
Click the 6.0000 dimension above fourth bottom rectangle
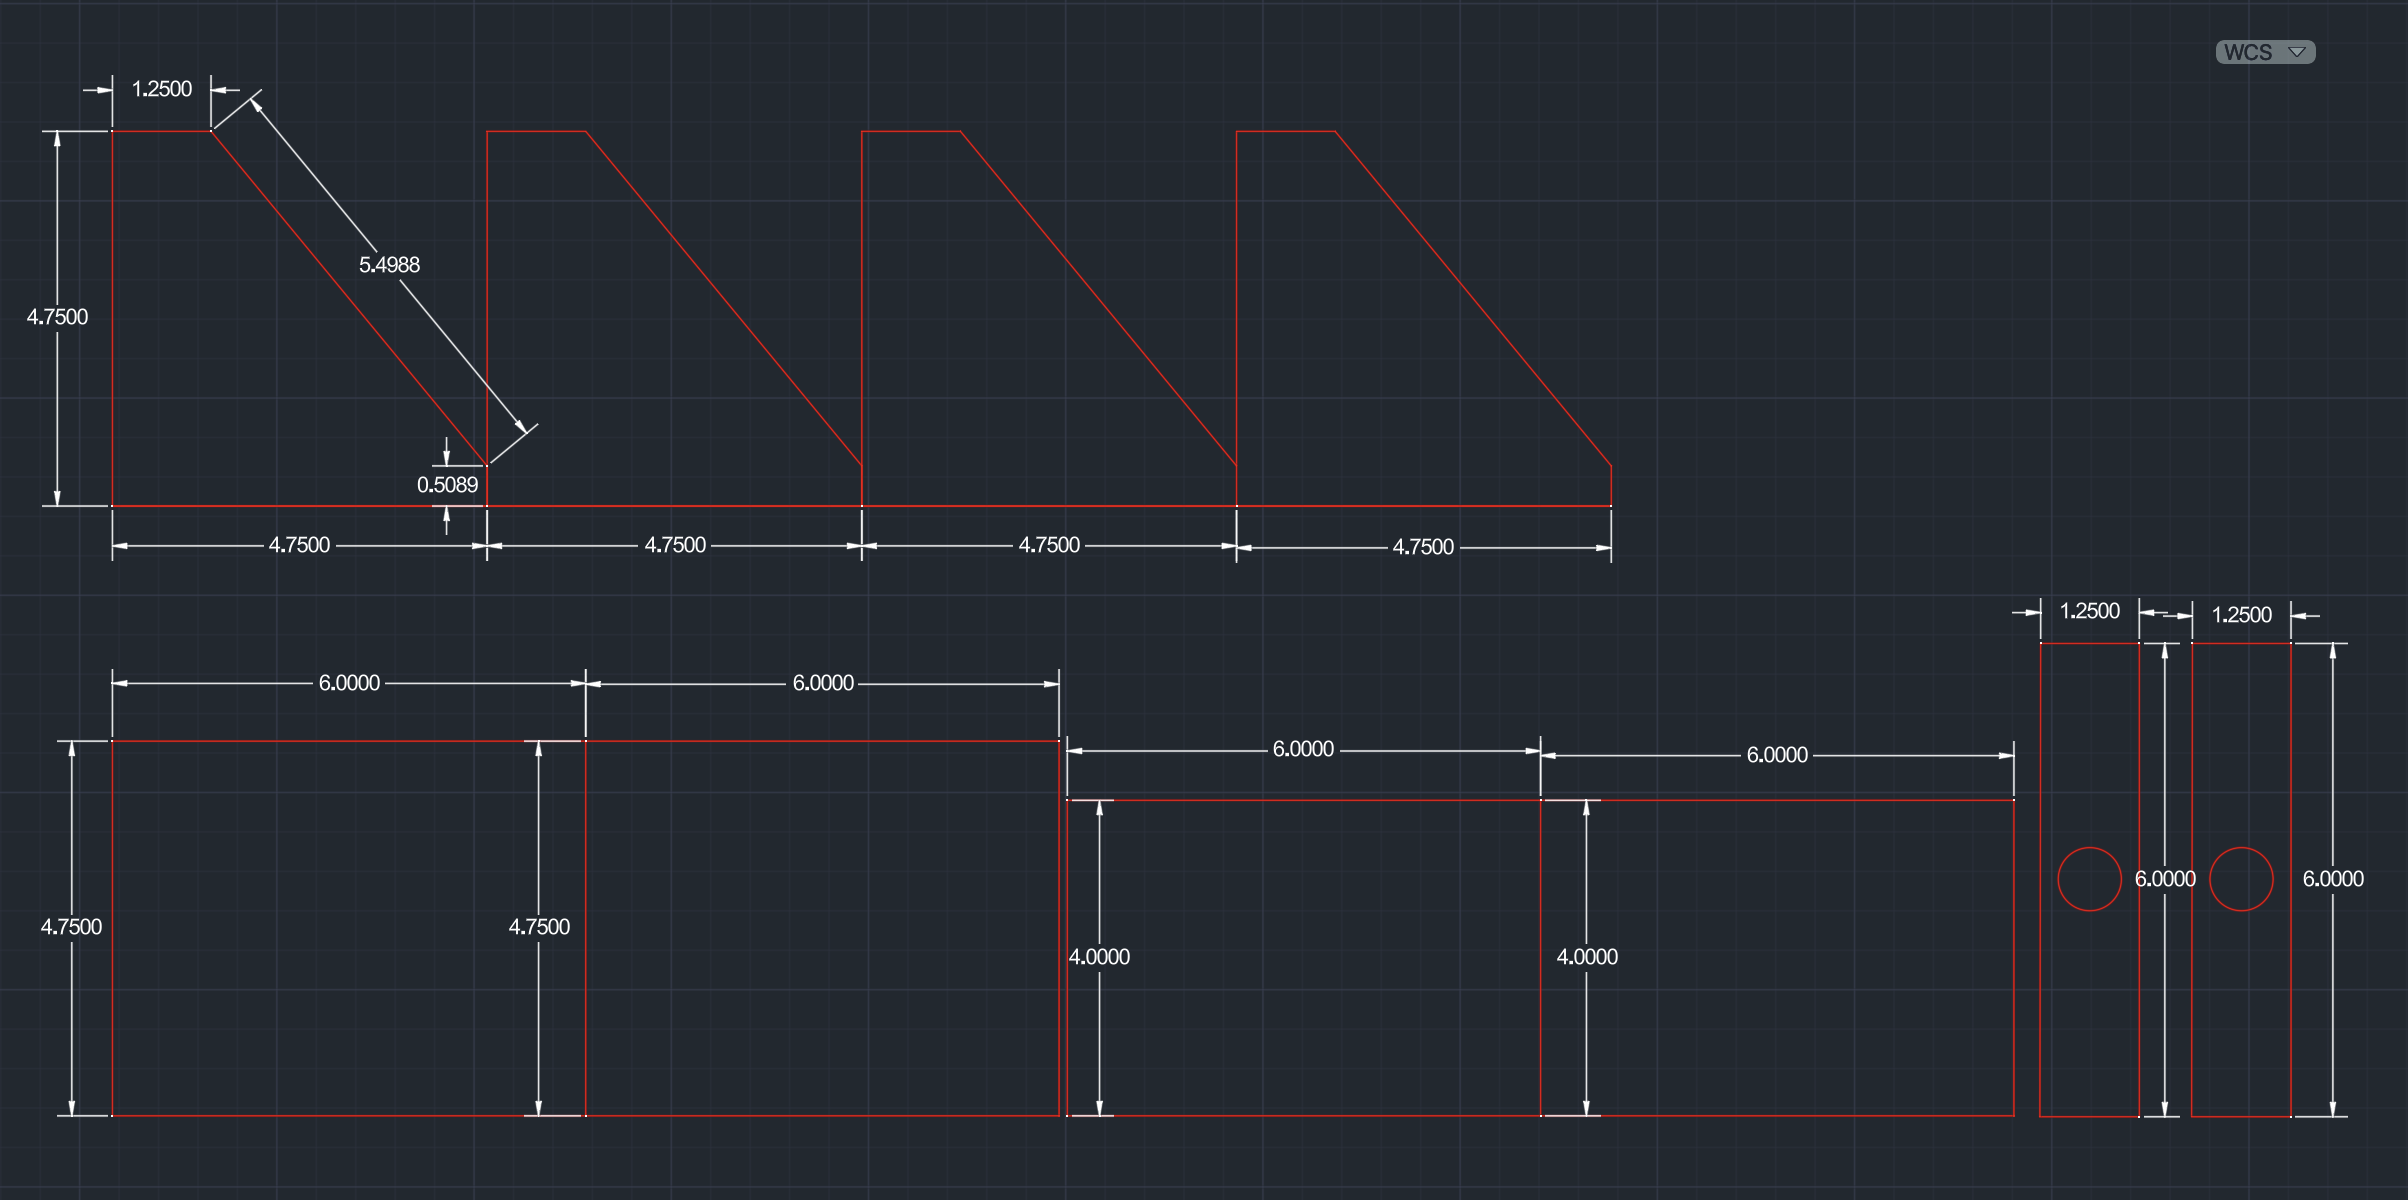tap(1777, 755)
